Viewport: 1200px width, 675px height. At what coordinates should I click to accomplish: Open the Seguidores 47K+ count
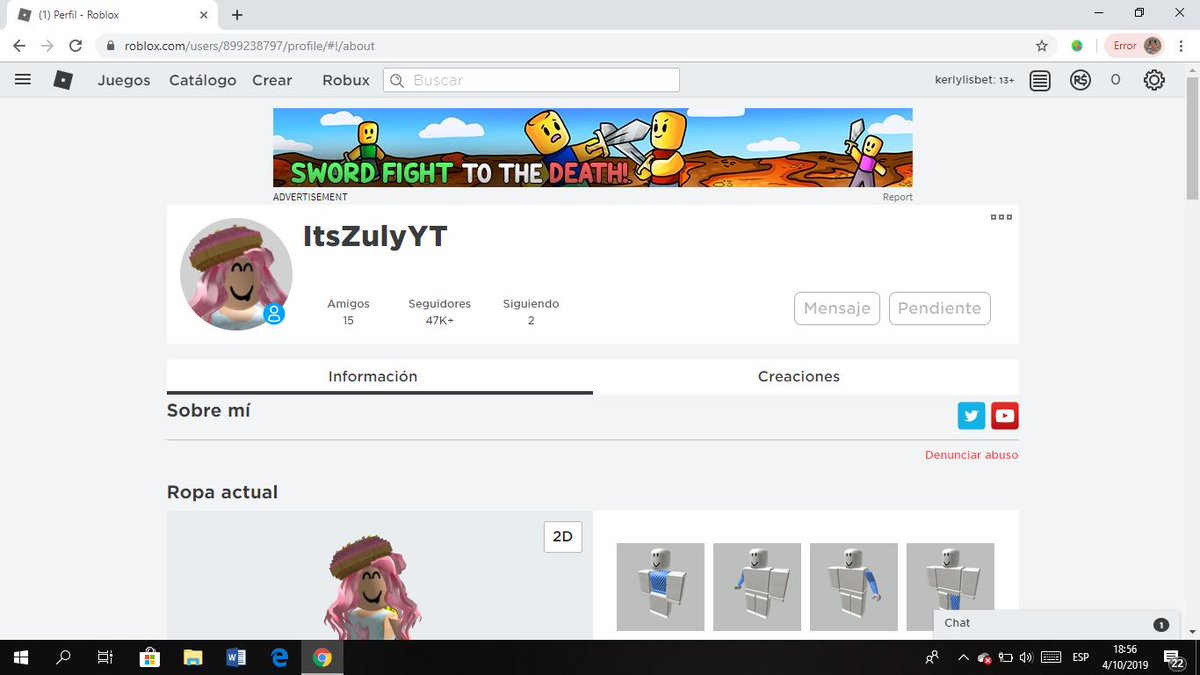pyautogui.click(x=439, y=311)
